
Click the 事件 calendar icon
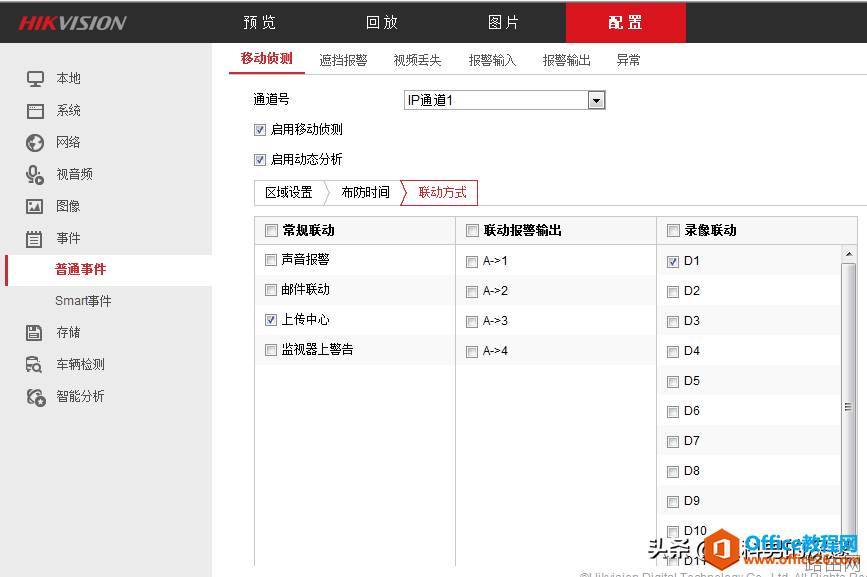(x=34, y=239)
